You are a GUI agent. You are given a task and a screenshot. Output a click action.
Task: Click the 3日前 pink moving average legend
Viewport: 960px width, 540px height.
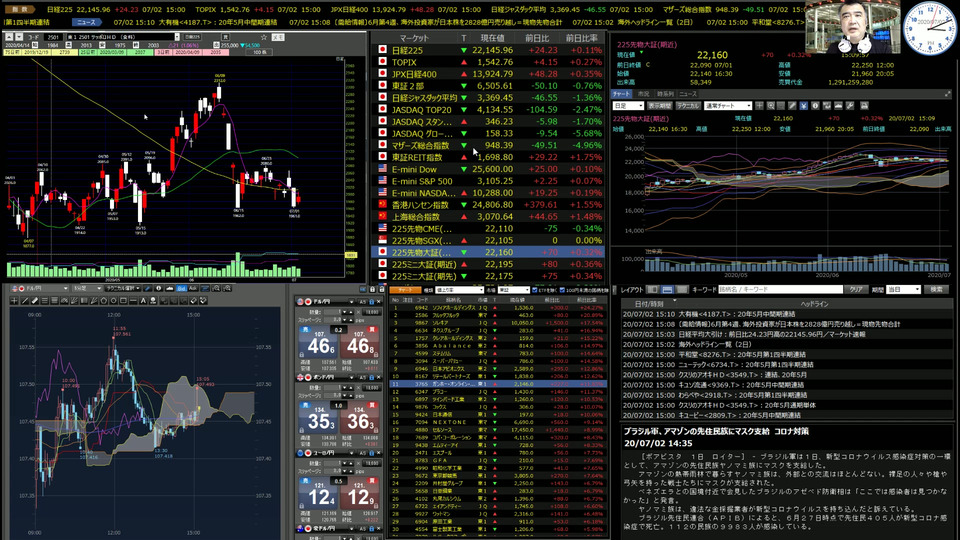pos(163,52)
